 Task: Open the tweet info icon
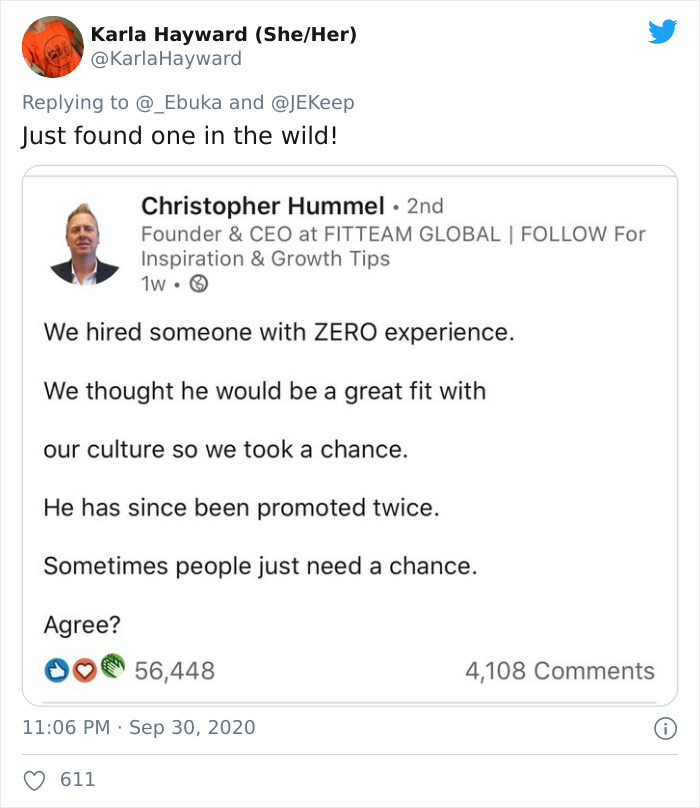pyautogui.click(x=665, y=730)
